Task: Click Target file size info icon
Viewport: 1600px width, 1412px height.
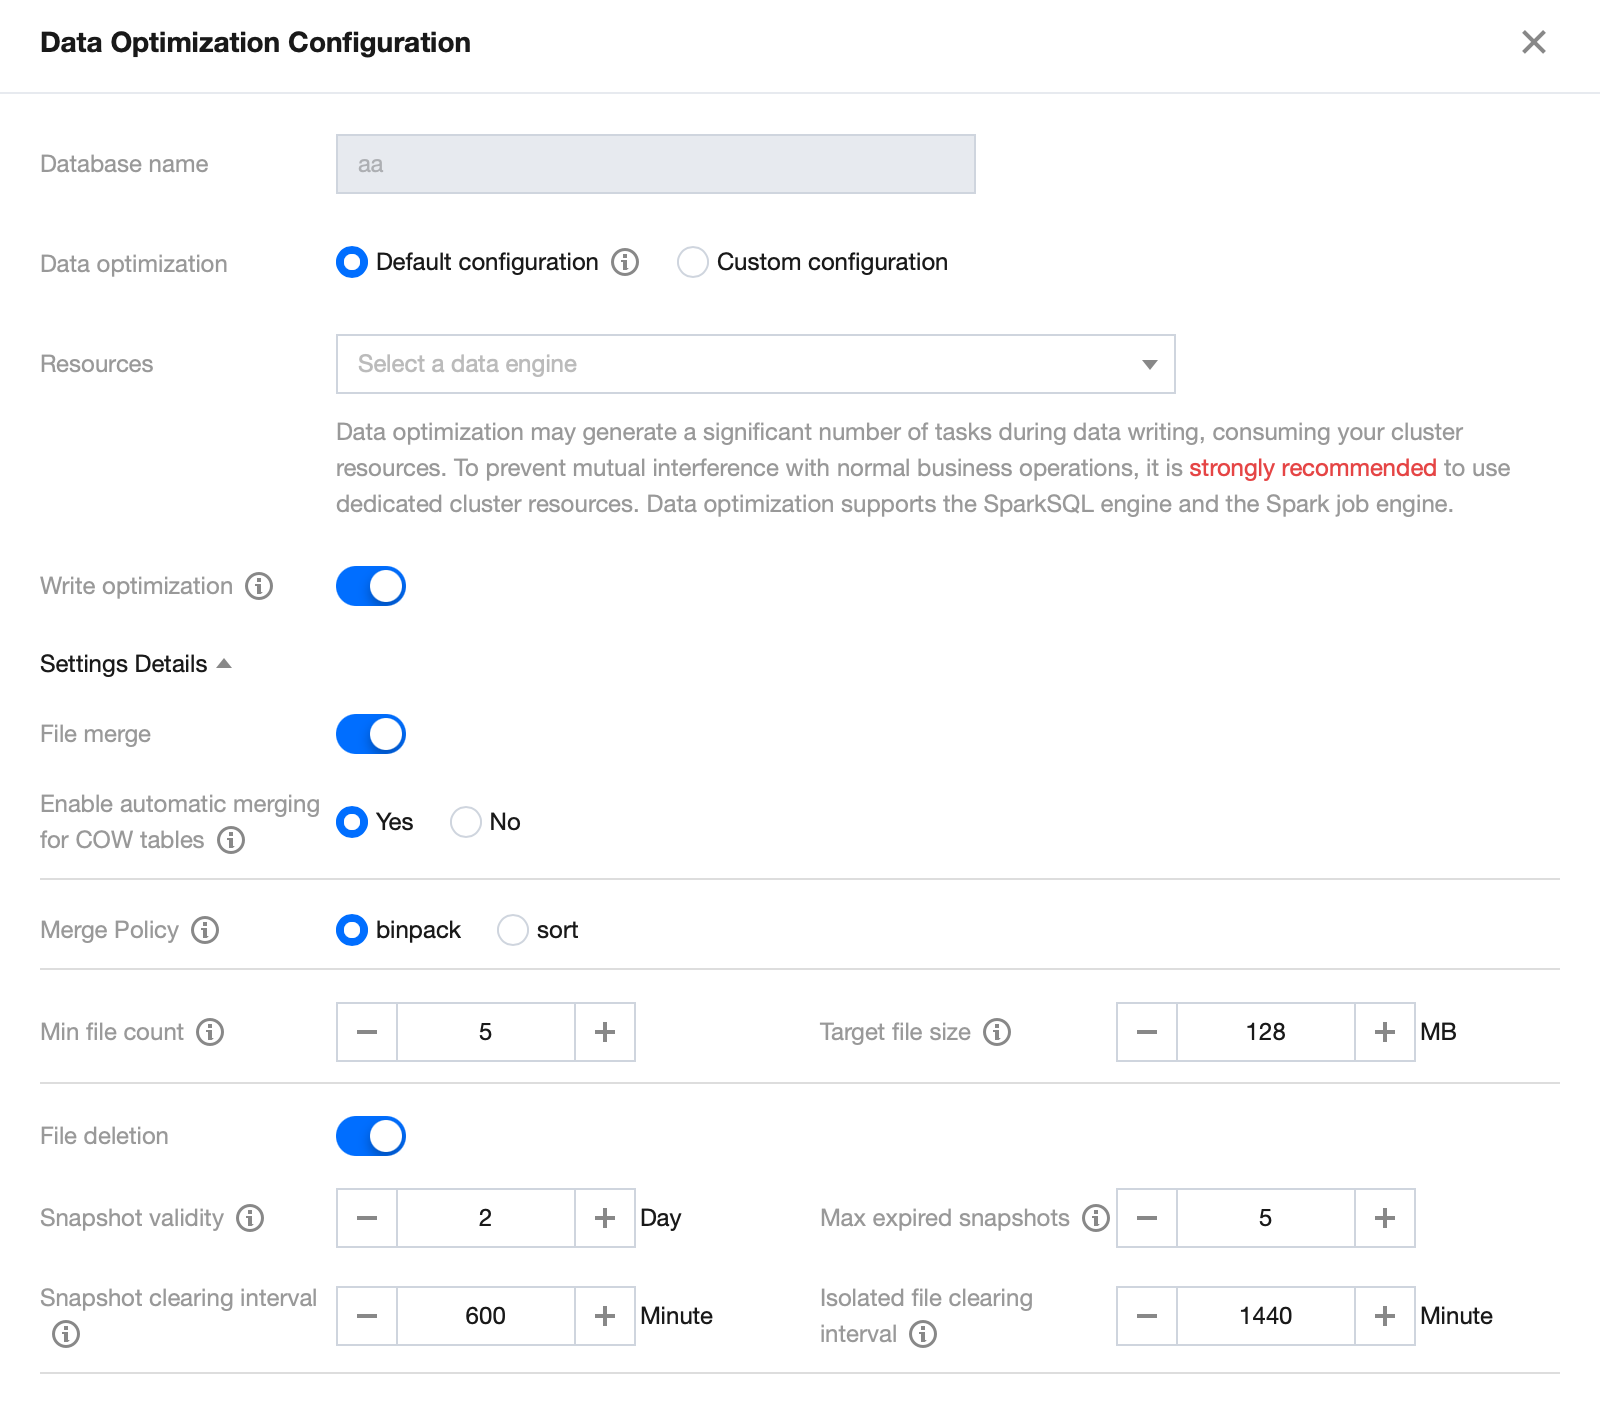Action: point(997,1032)
